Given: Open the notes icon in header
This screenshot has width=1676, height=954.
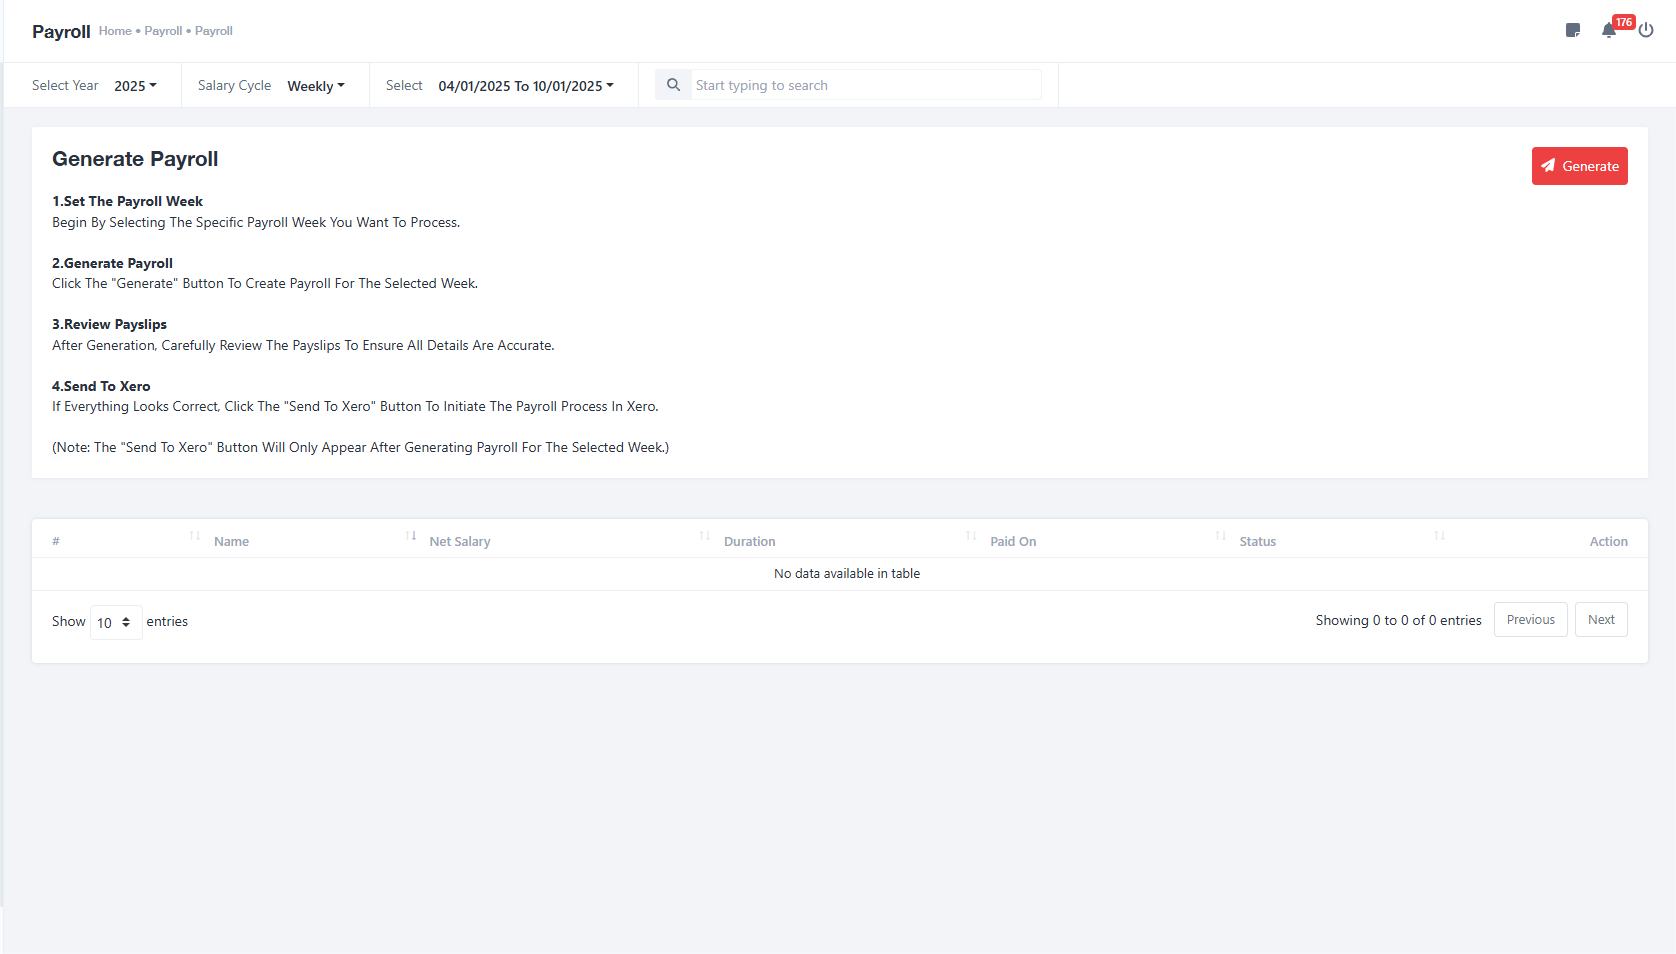Looking at the screenshot, I should pos(1572,30).
